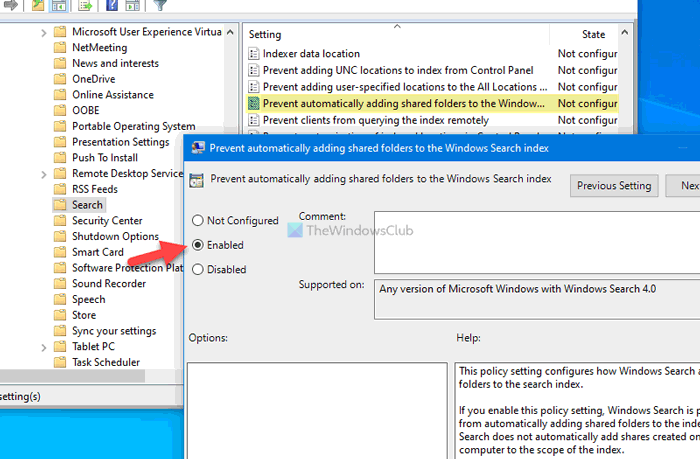Click the policy setting icon beside dialog heading

pos(196,180)
